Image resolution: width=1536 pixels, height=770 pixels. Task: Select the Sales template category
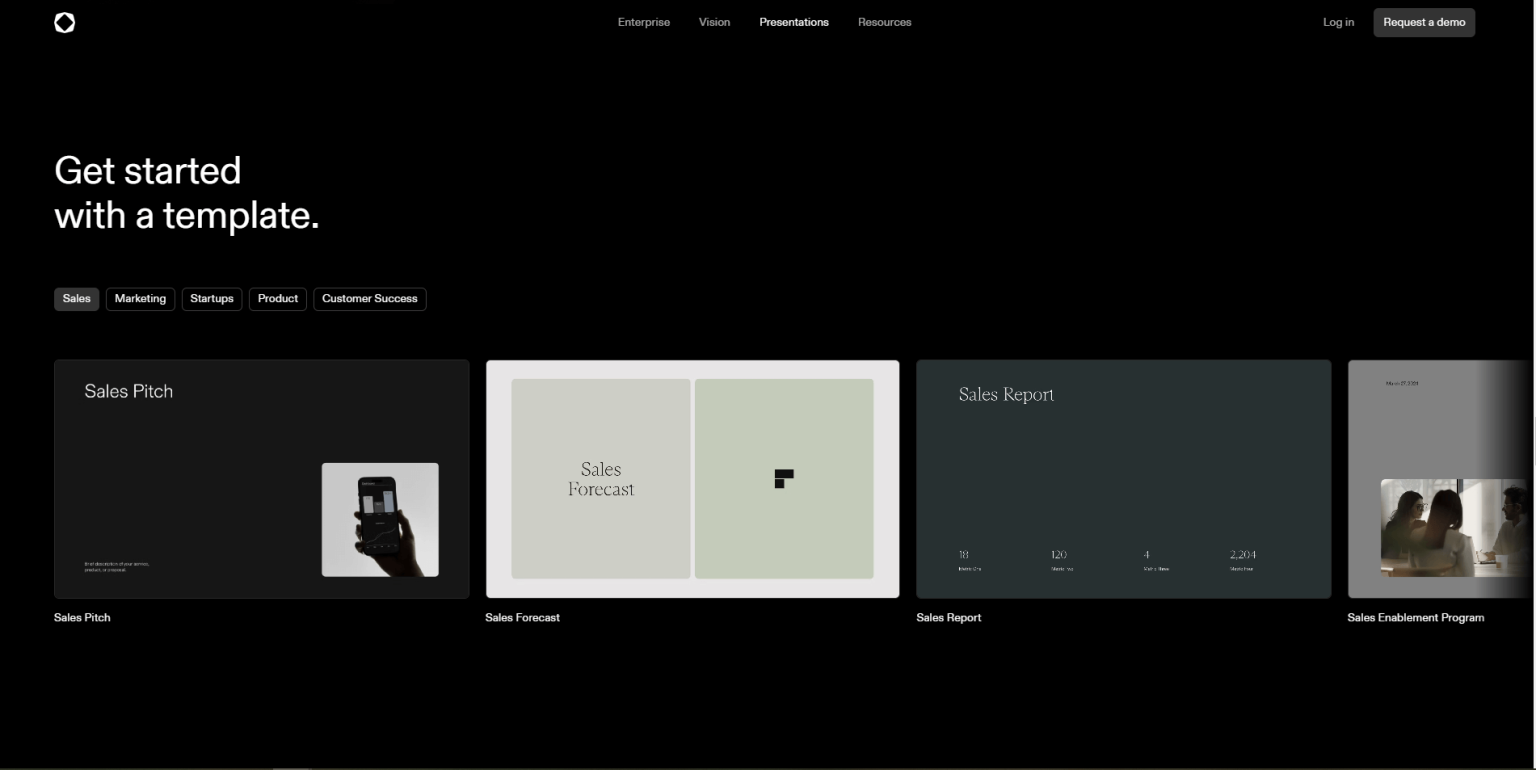77,299
